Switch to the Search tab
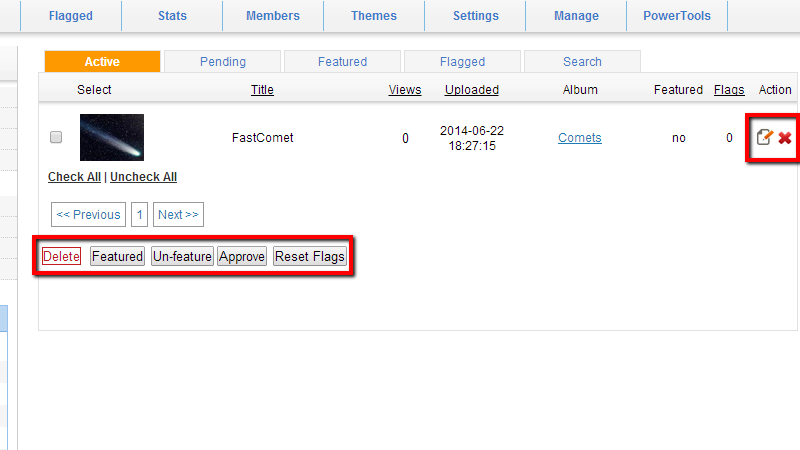The image size is (800, 450). point(582,61)
